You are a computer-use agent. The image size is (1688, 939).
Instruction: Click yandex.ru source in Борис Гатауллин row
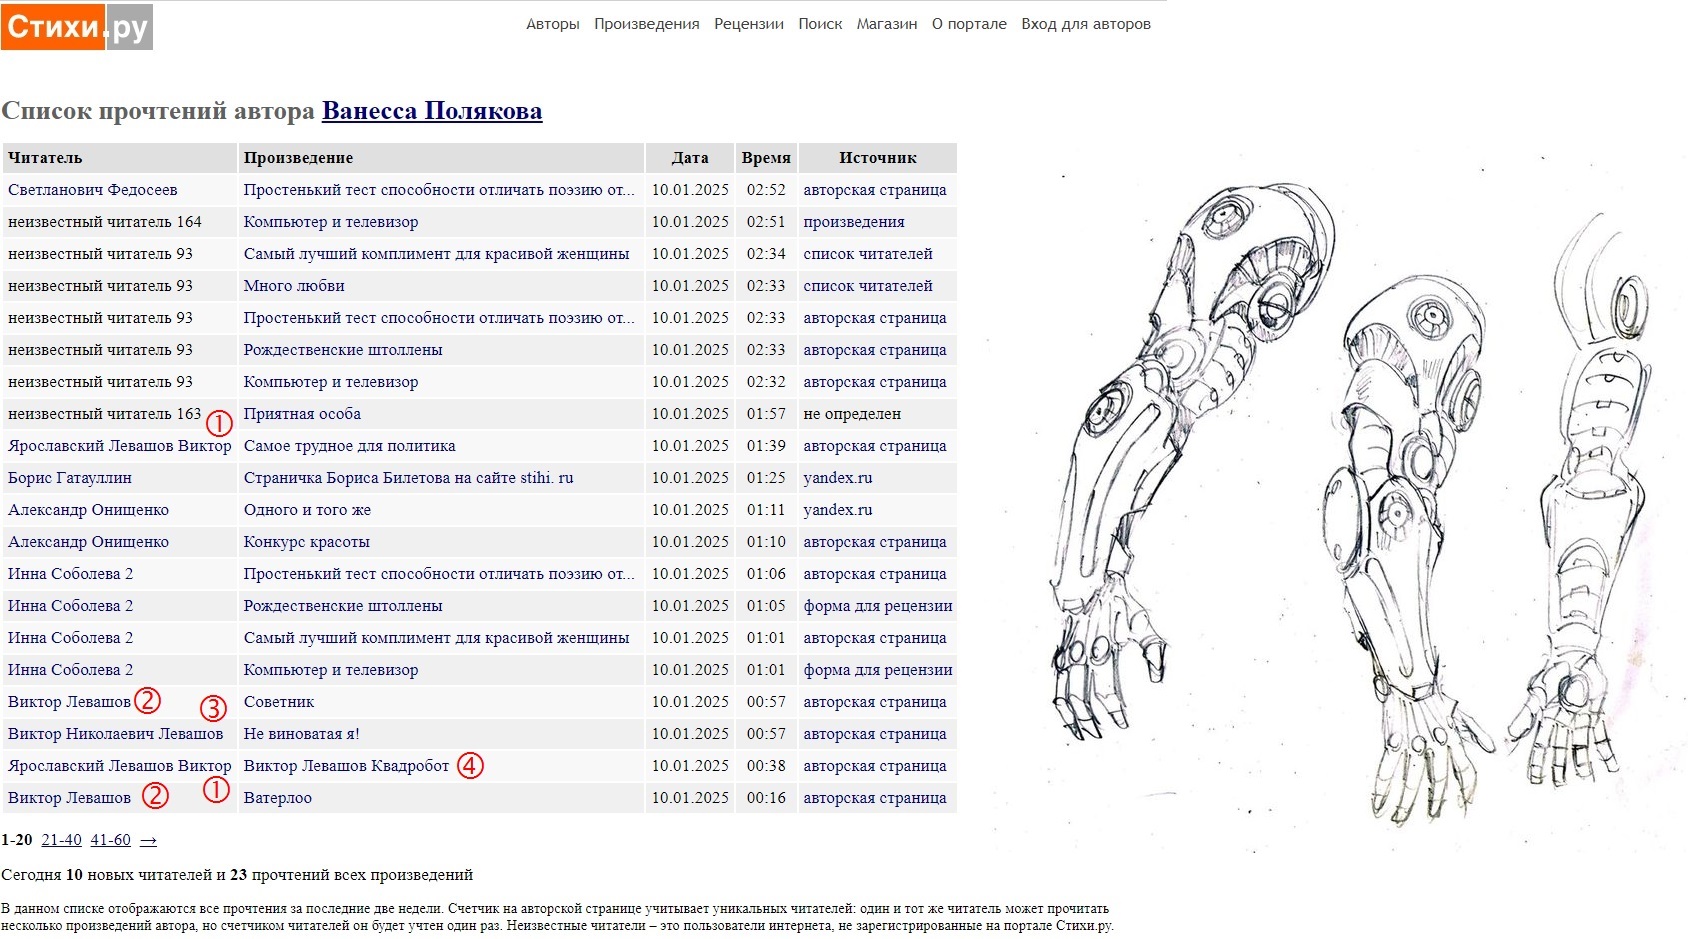[x=837, y=478]
